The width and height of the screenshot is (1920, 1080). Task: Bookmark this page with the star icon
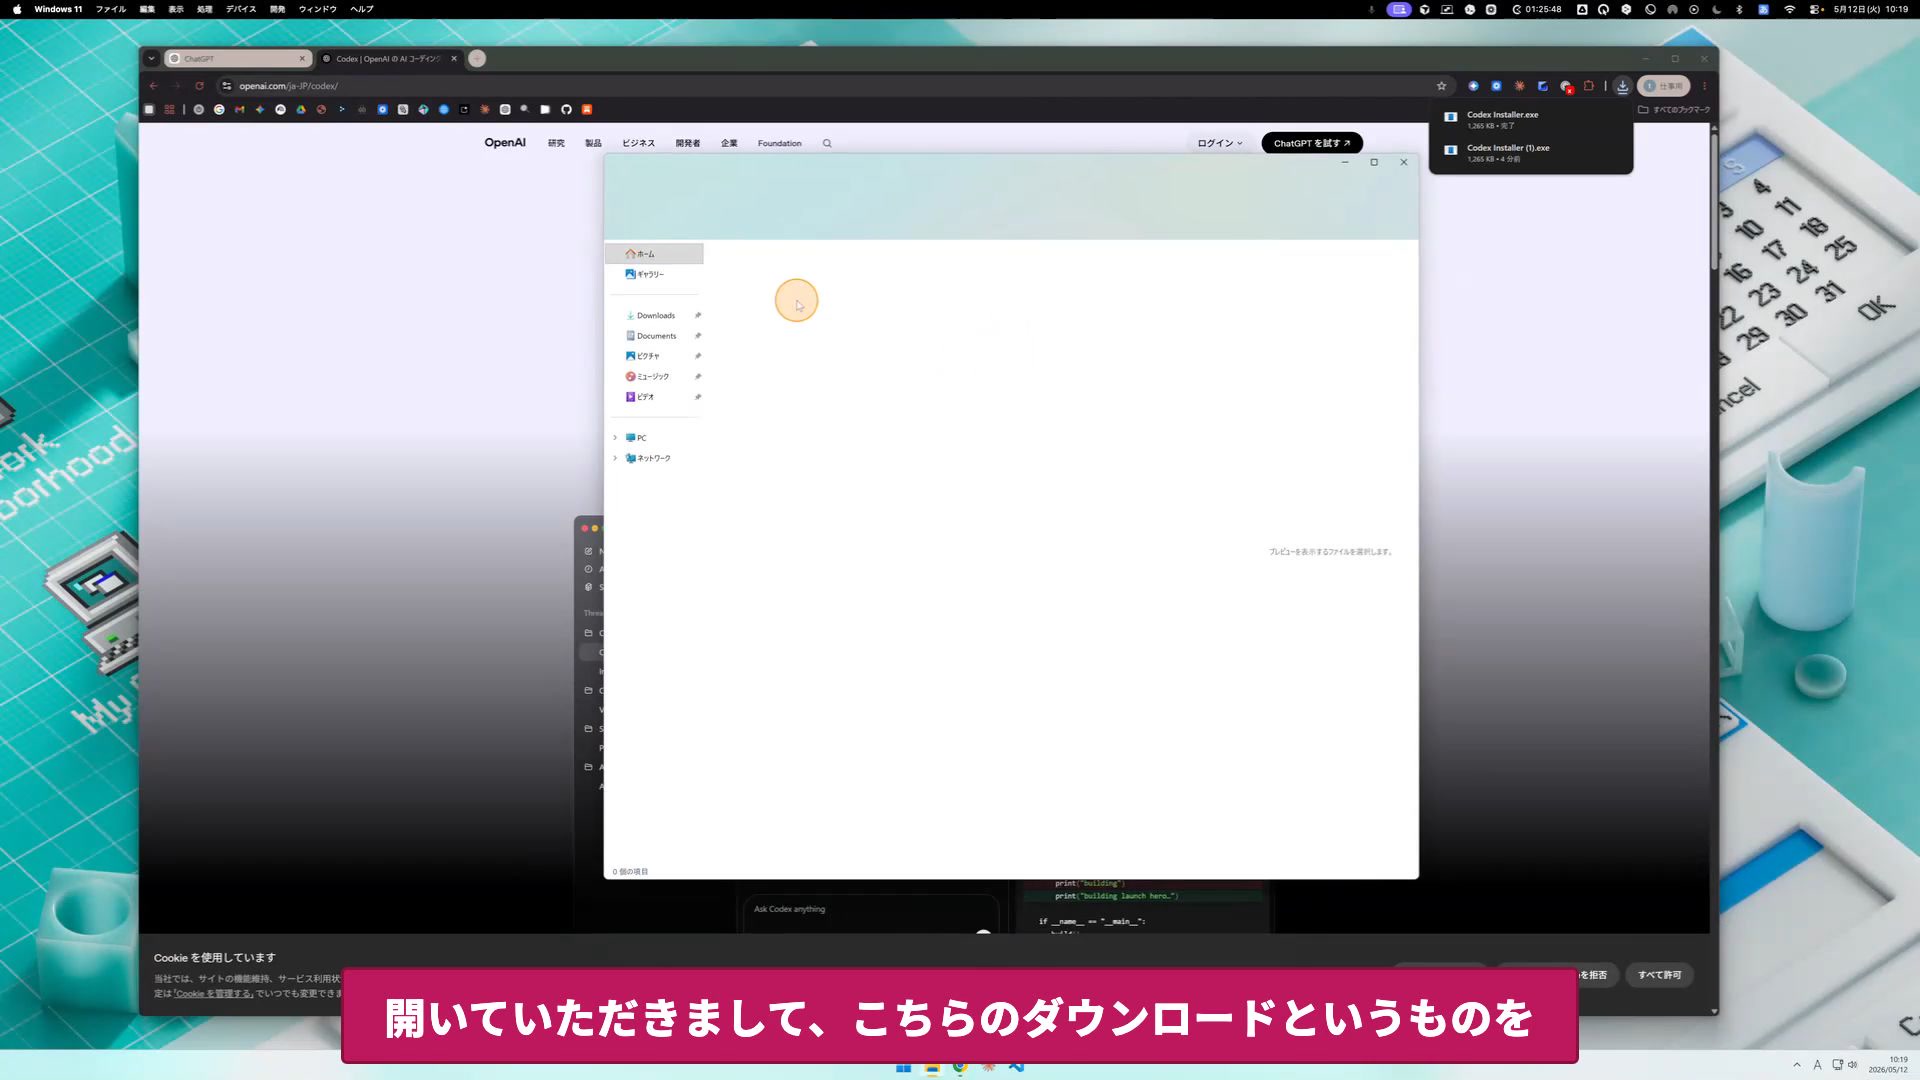pos(1441,86)
